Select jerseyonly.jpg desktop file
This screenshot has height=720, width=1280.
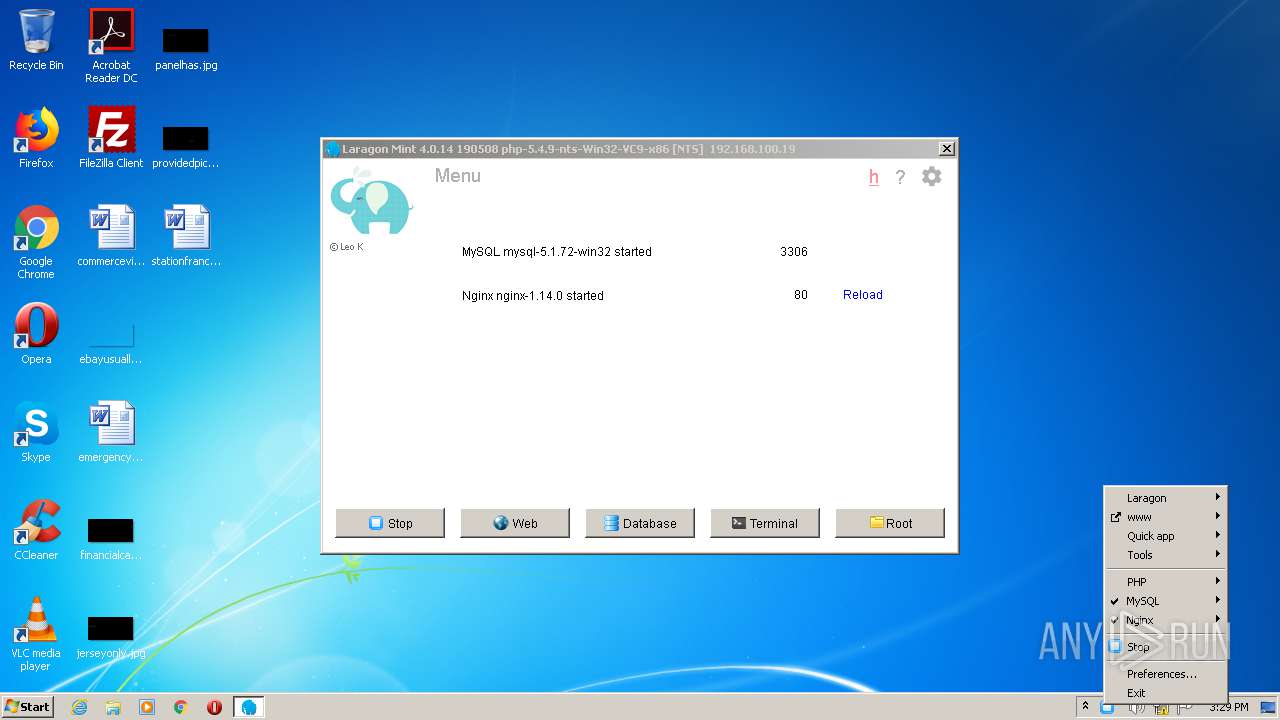(x=111, y=636)
